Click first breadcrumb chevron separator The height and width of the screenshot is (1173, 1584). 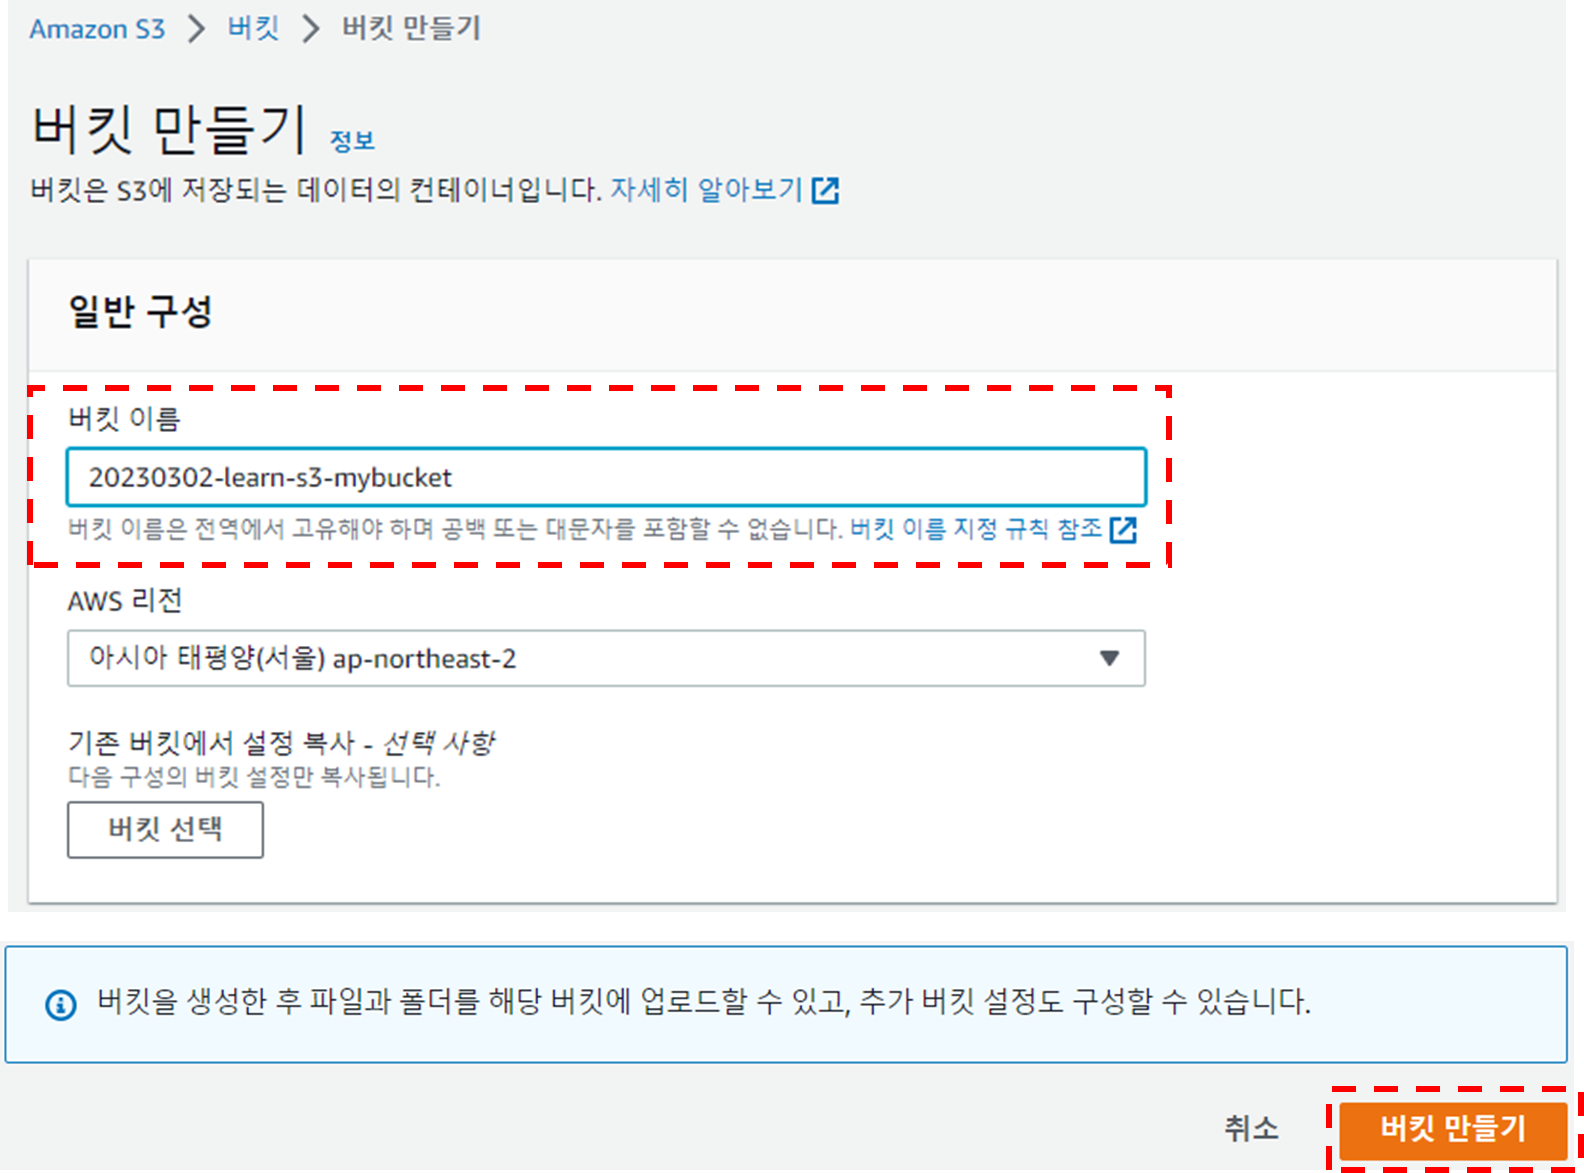click(196, 29)
